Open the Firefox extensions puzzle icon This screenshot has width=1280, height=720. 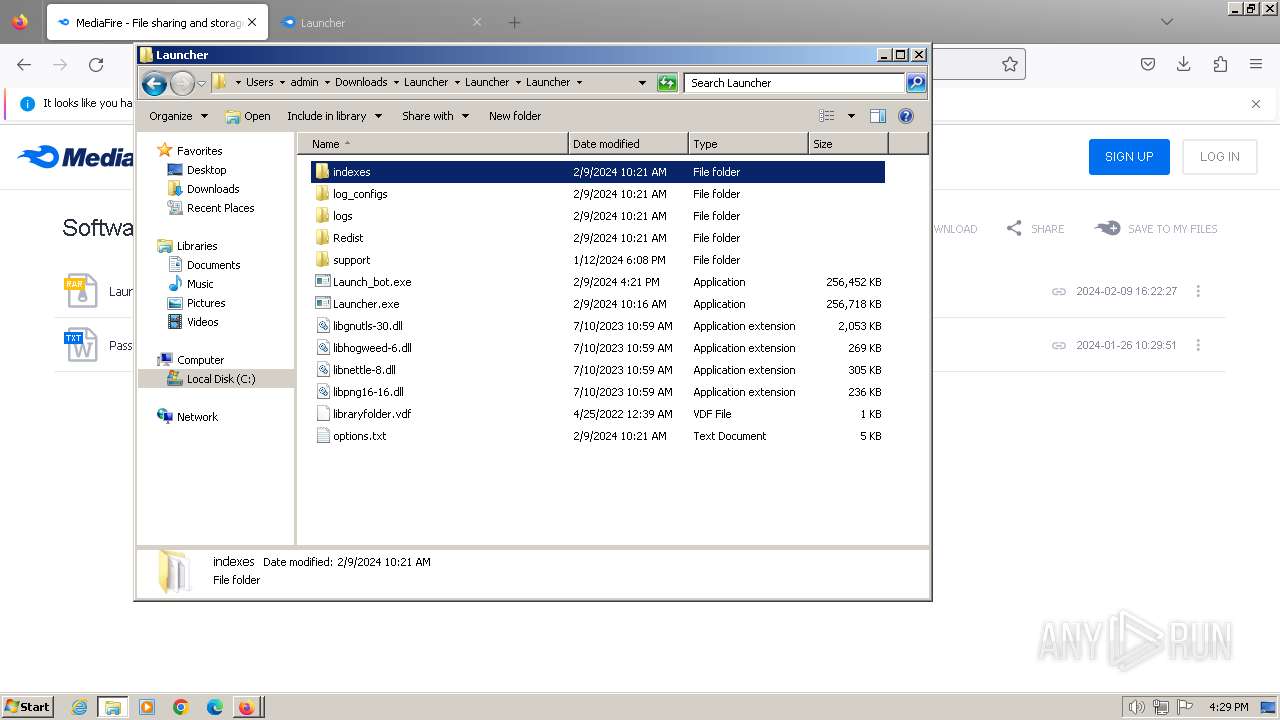pyautogui.click(x=1220, y=64)
